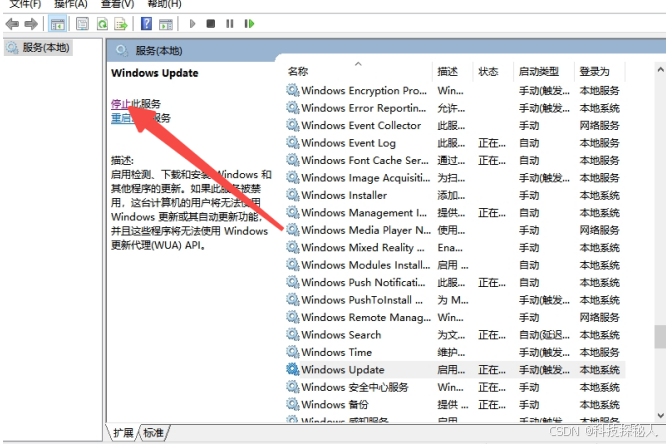The image size is (666, 445).
Task: Toggle the show/hide console tree icon
Action: tap(57, 24)
